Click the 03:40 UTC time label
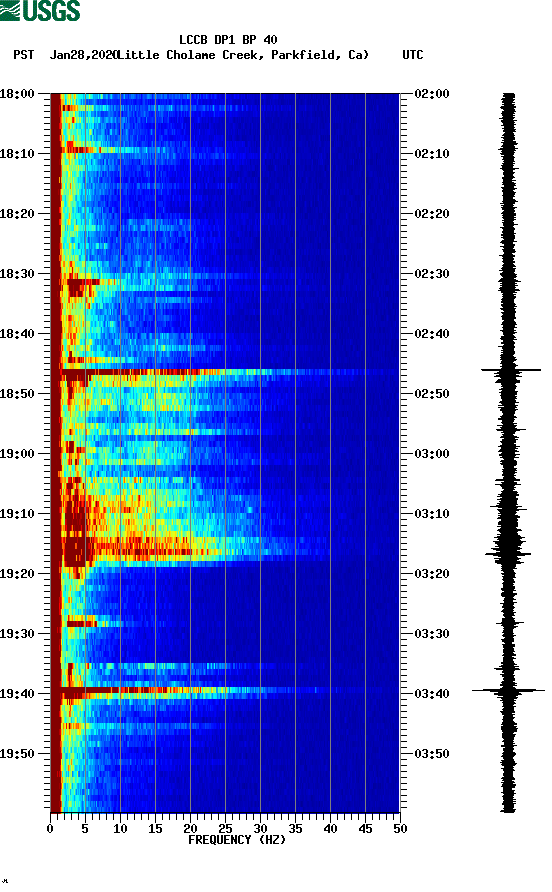This screenshot has height=892, width=552. coord(432,693)
